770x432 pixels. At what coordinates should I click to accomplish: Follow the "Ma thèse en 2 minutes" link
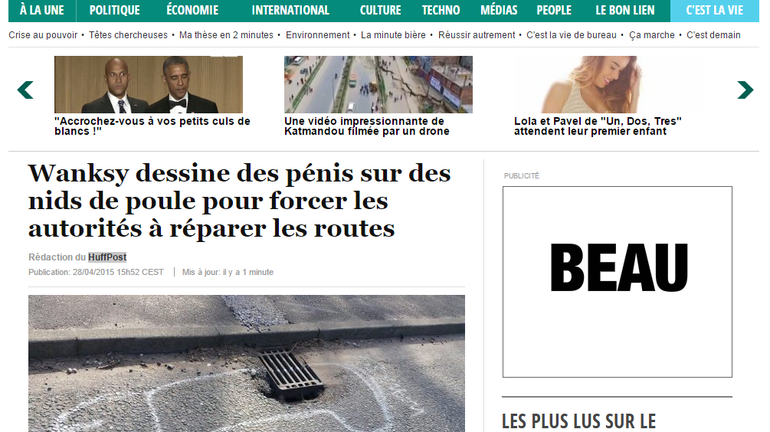226,35
